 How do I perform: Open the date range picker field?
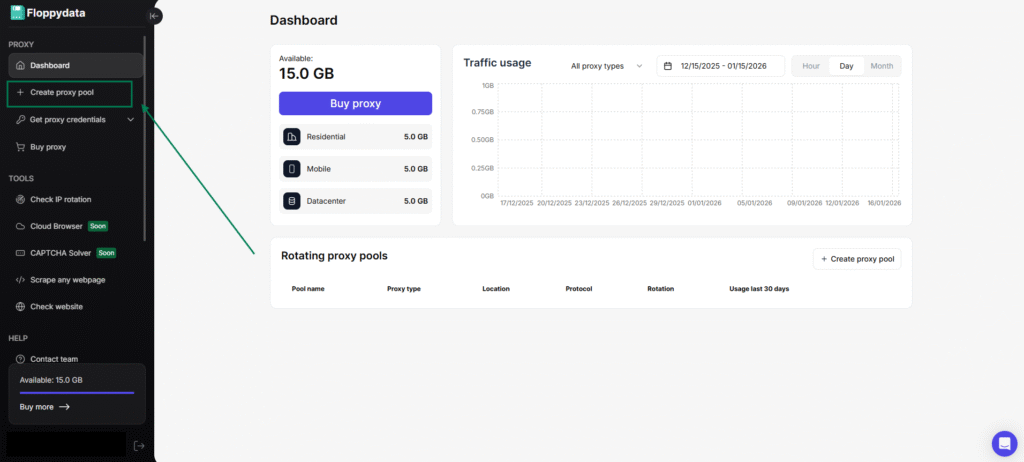(x=720, y=66)
